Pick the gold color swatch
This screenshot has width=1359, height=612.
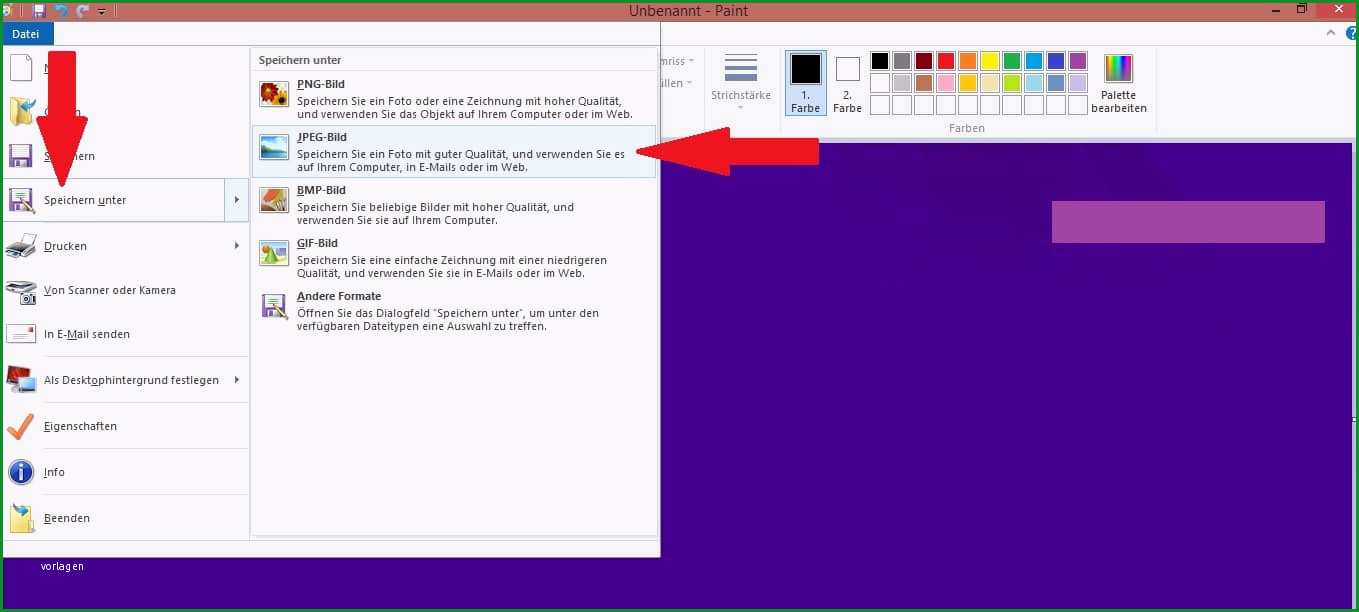968,83
